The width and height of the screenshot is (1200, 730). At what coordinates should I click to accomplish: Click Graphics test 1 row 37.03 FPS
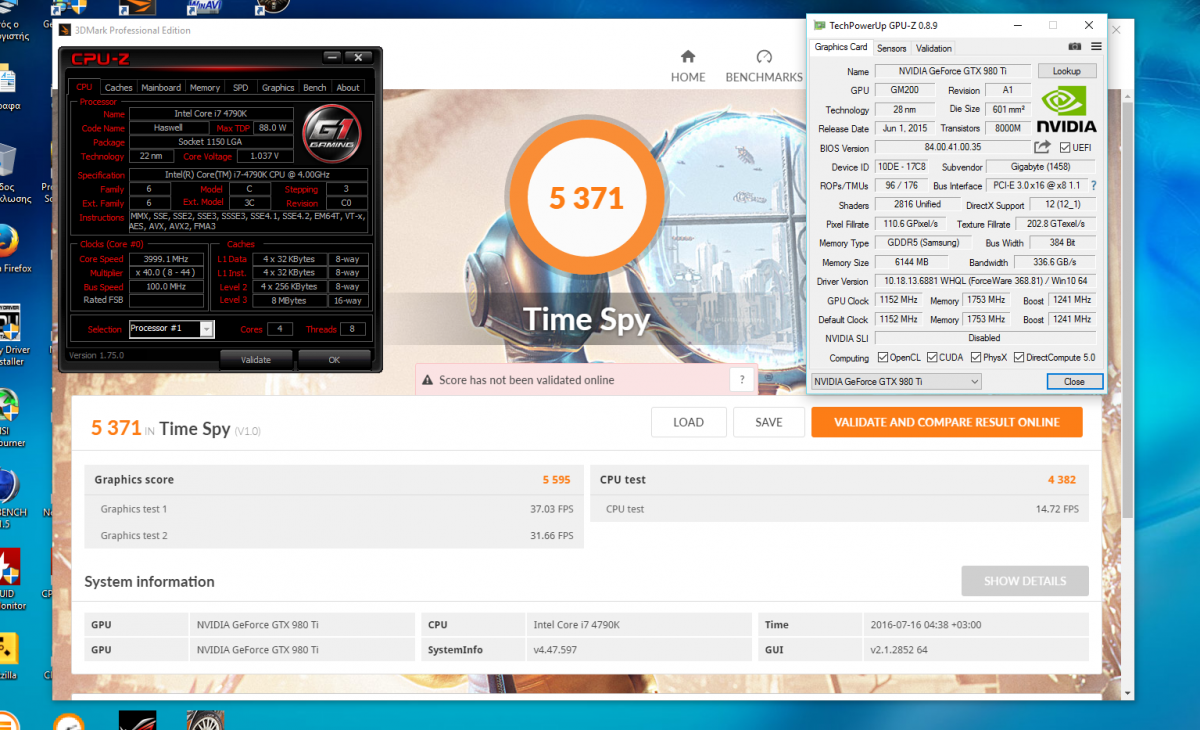click(335, 509)
